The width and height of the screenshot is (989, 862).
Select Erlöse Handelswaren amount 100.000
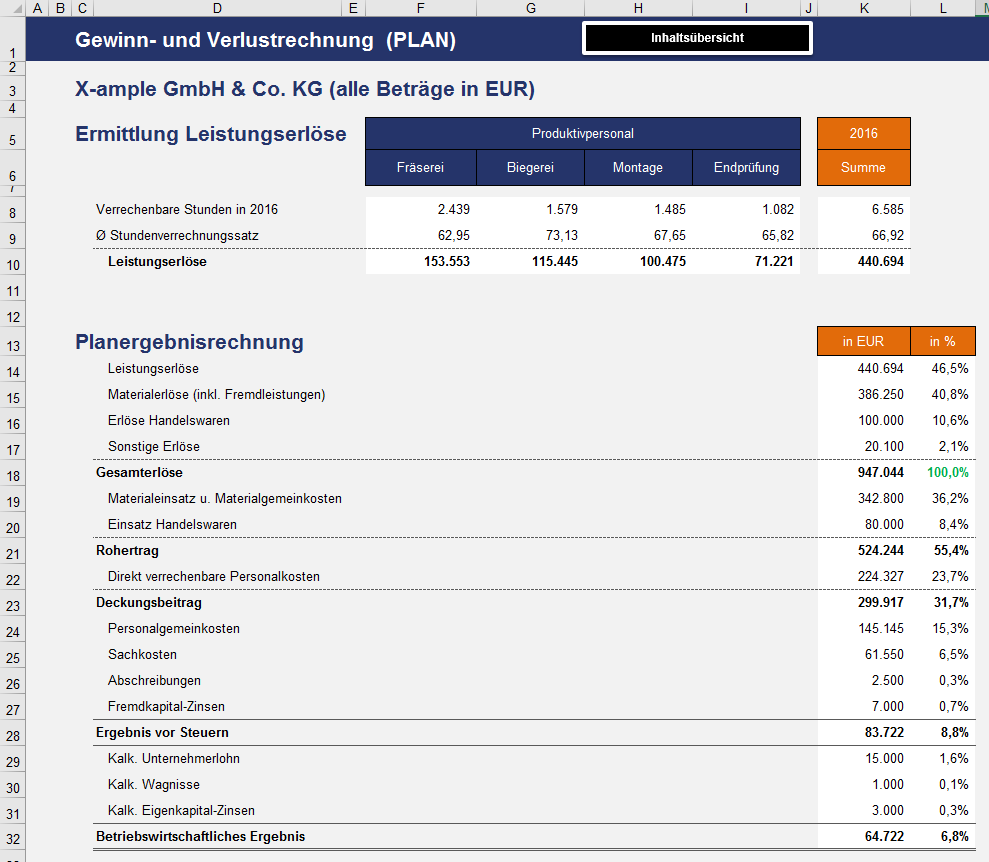click(863, 420)
